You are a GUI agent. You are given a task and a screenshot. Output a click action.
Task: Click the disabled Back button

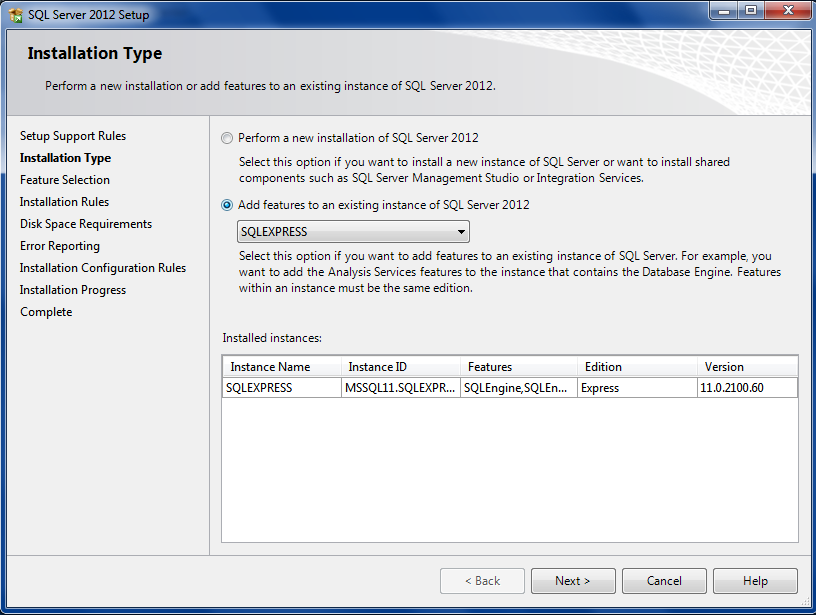482,581
